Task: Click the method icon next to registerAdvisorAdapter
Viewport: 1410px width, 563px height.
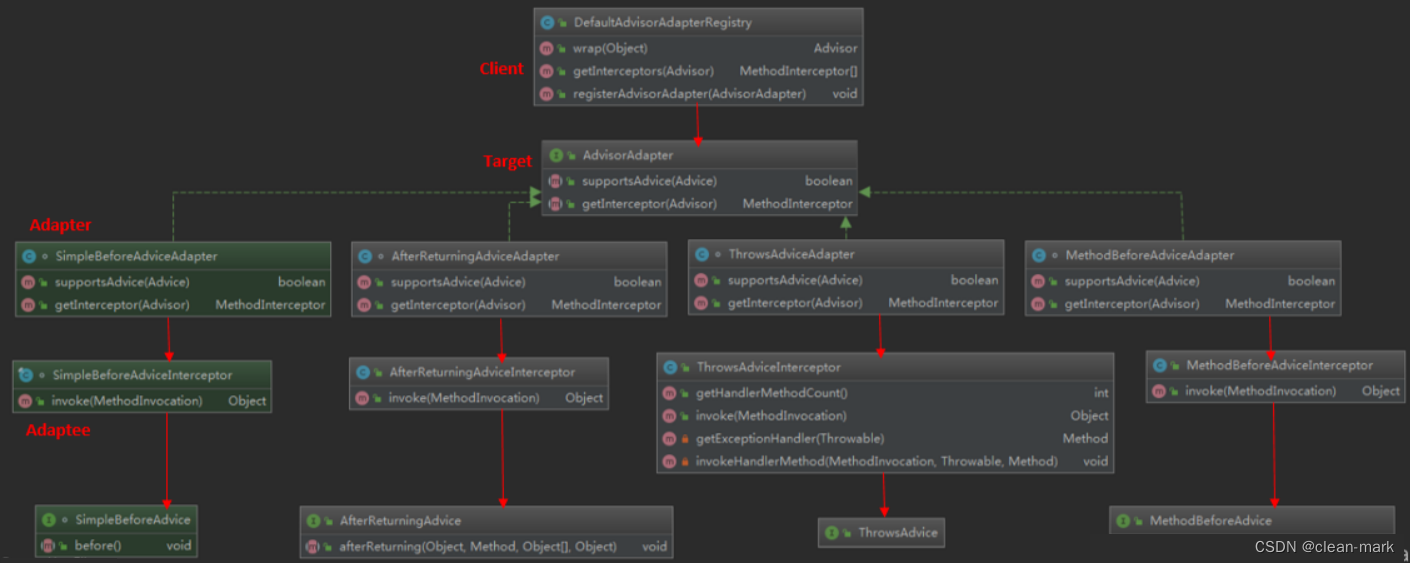Action: [x=546, y=94]
